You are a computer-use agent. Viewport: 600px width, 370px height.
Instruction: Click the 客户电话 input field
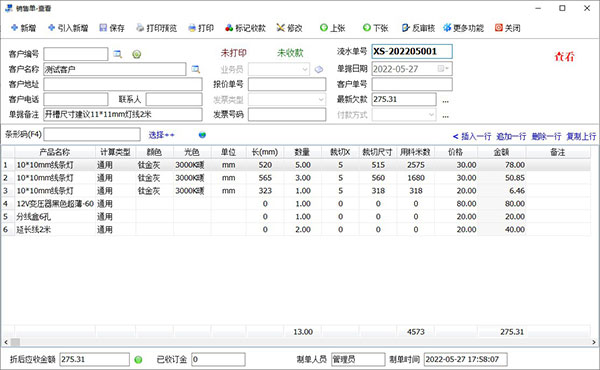tap(76, 99)
